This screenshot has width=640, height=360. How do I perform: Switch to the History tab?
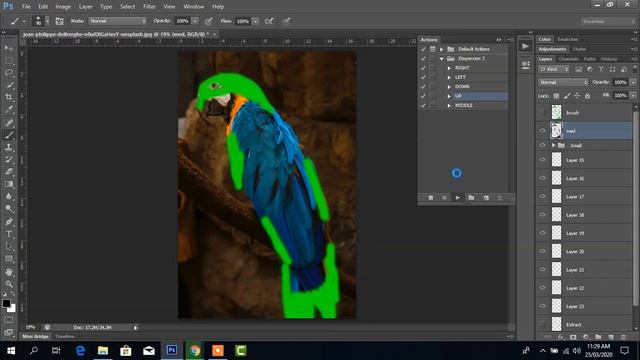(x=609, y=59)
